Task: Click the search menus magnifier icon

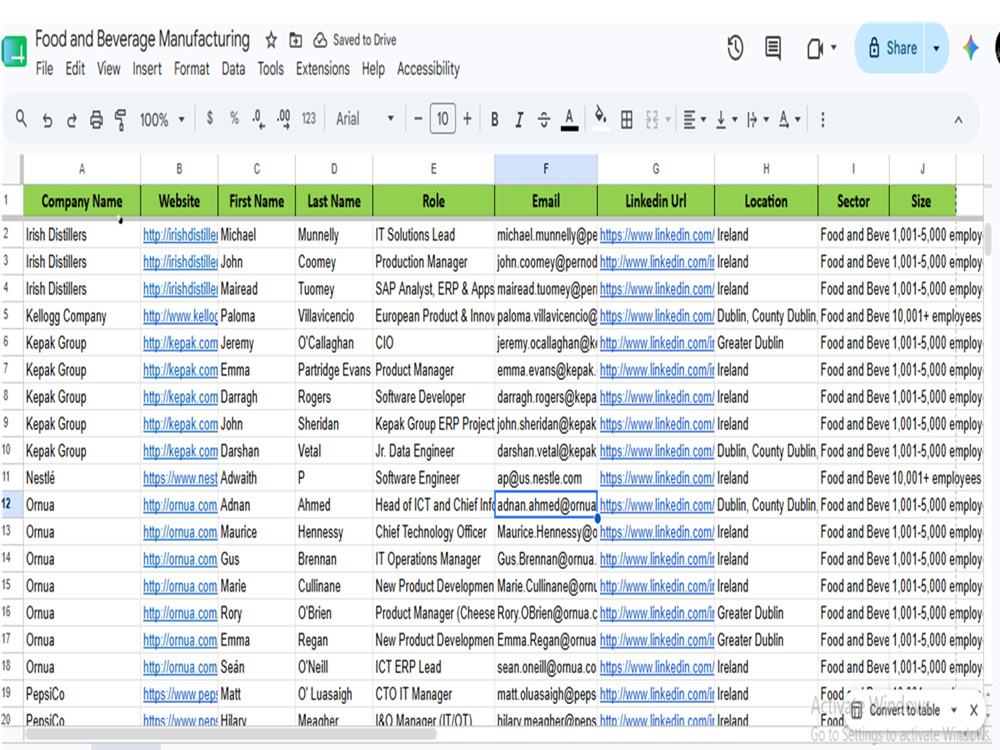Action: click(x=21, y=119)
